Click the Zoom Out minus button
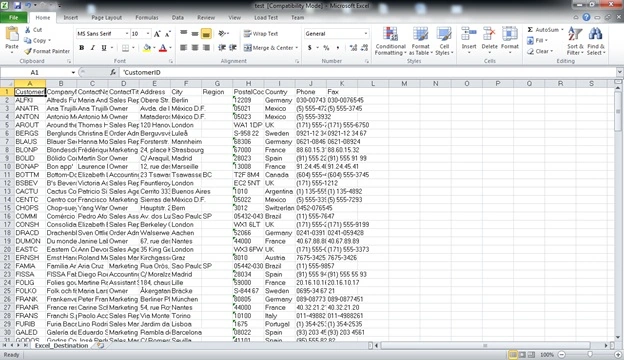624x360 pixels. pyautogui.click(x=562, y=354)
